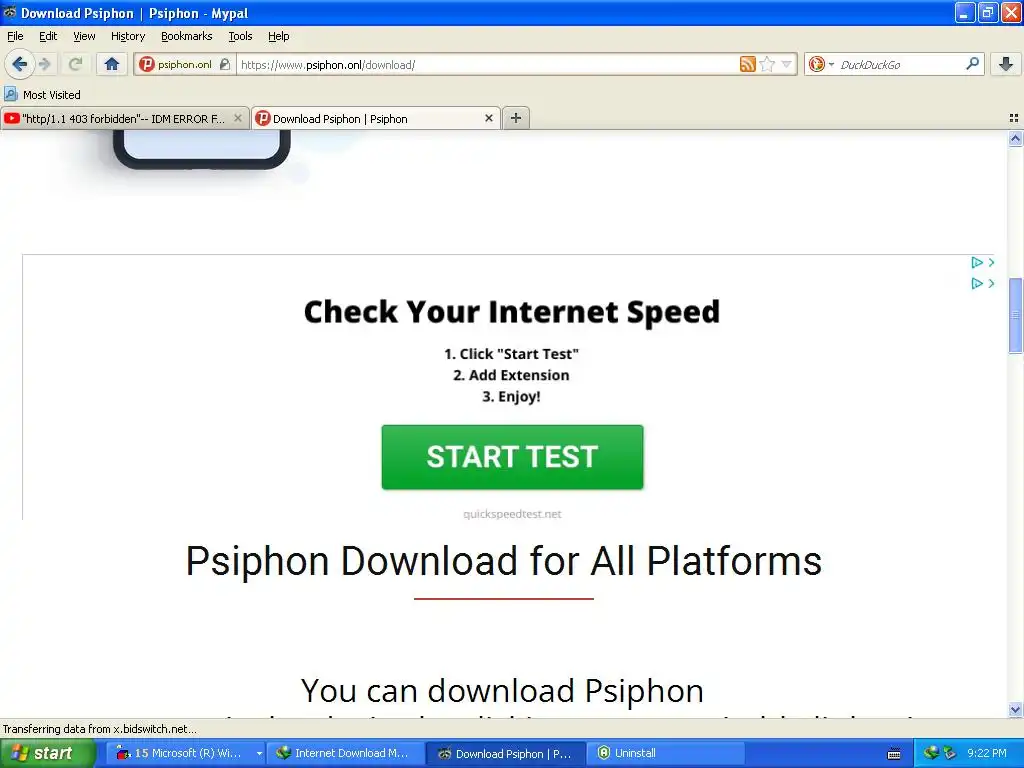Click the Forward arrow button

(45, 64)
